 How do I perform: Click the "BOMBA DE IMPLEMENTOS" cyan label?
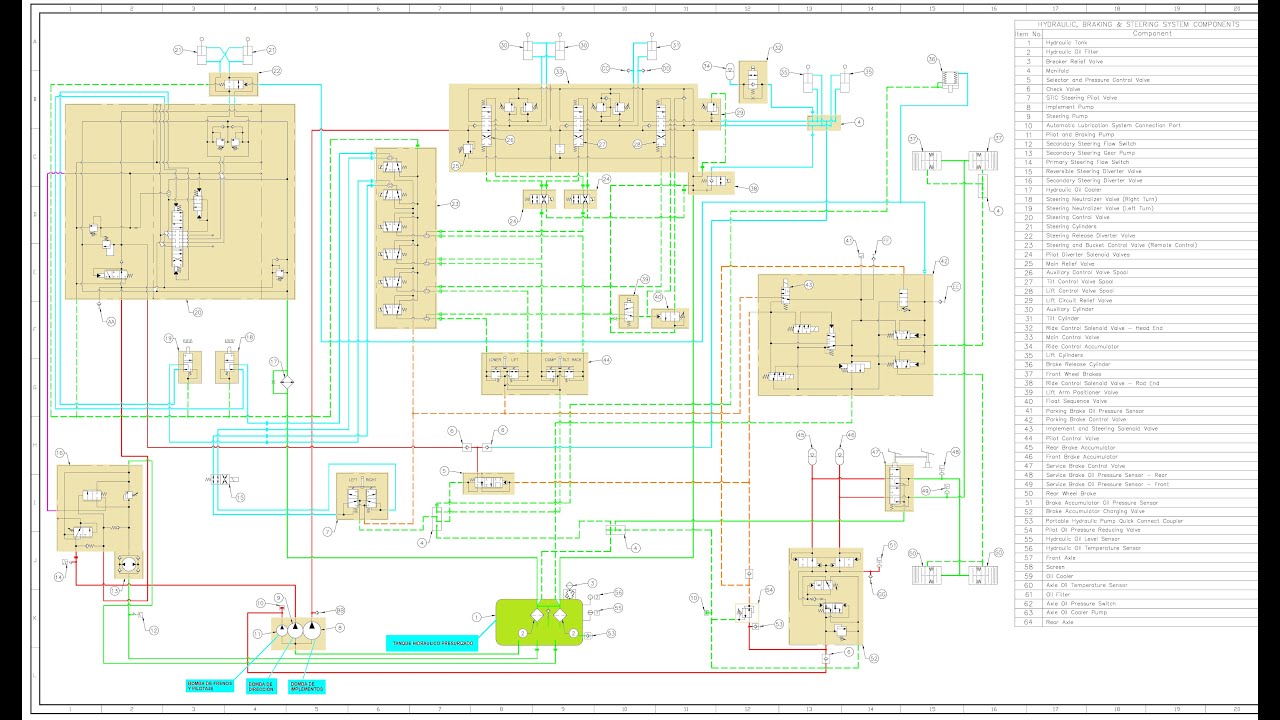pos(307,686)
